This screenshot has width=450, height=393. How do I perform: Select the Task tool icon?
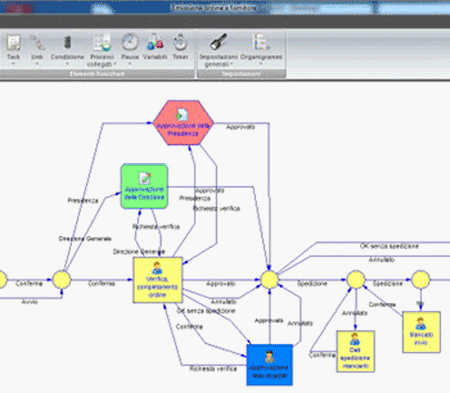pyautogui.click(x=13, y=43)
